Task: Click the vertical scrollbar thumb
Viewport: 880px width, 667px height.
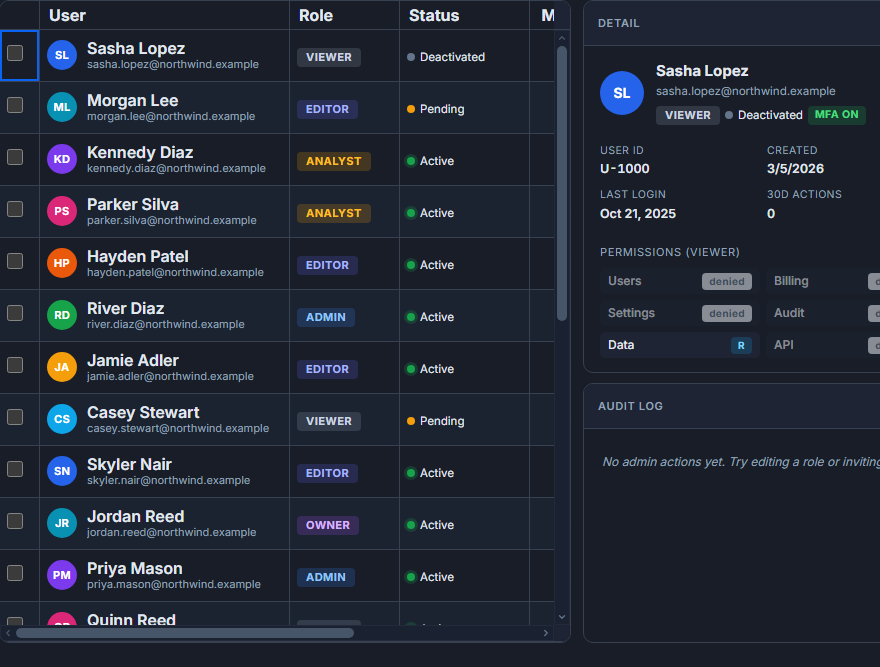Action: 562,184
